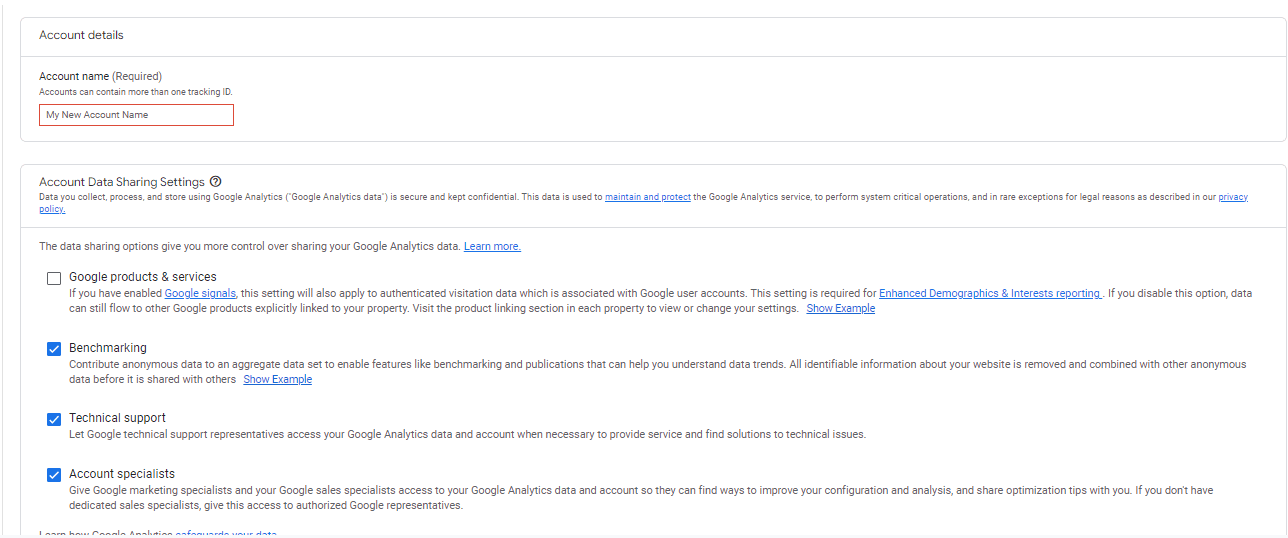Click 'Accounts can contain more than one tracking ID.' text

pos(136,92)
